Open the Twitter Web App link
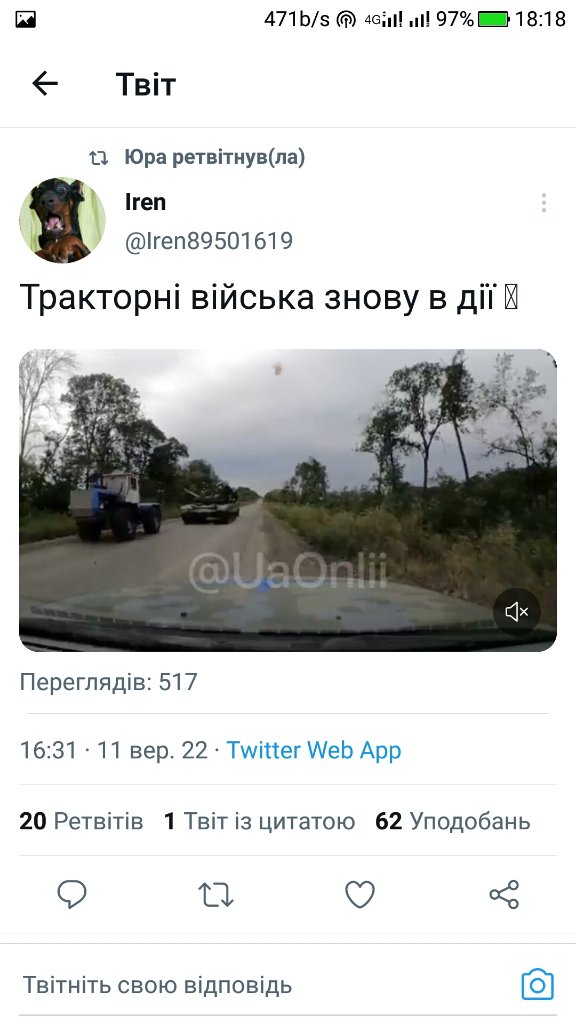This screenshot has height=1024, width=576. coord(313,750)
